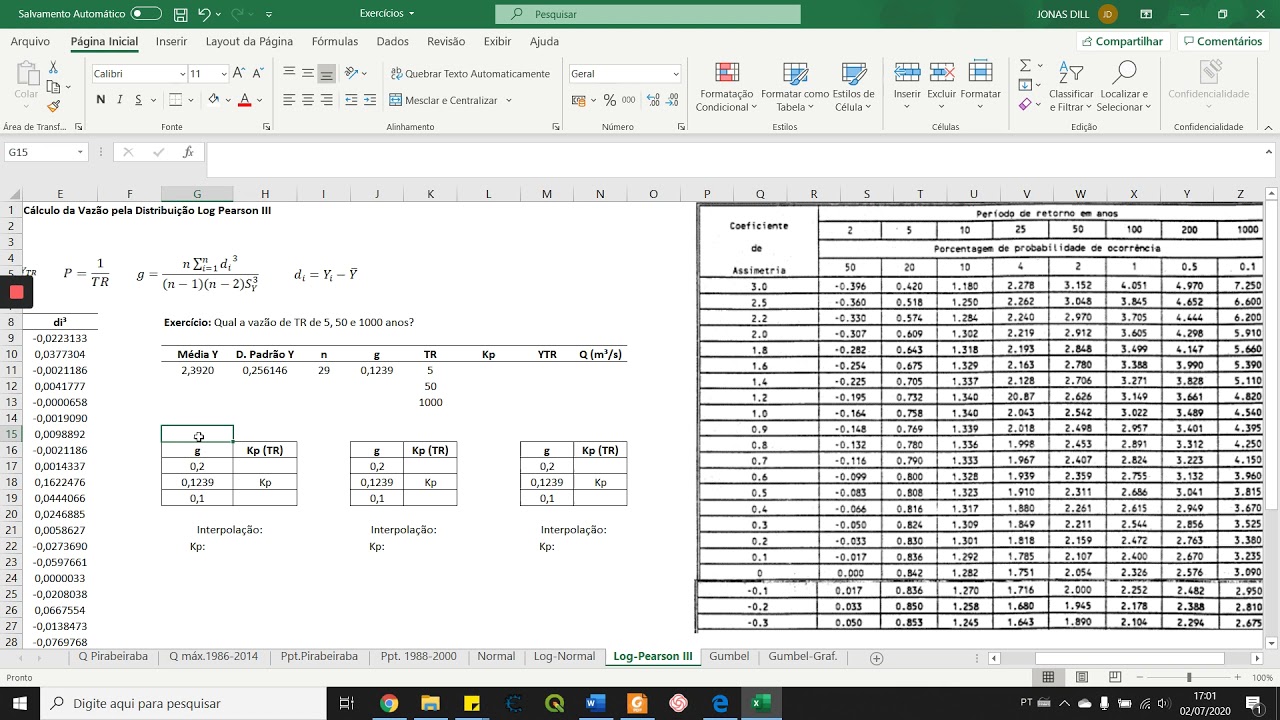The height and width of the screenshot is (720, 1280).
Task: Open the Fórmulas ribbon tab
Action: coord(335,41)
